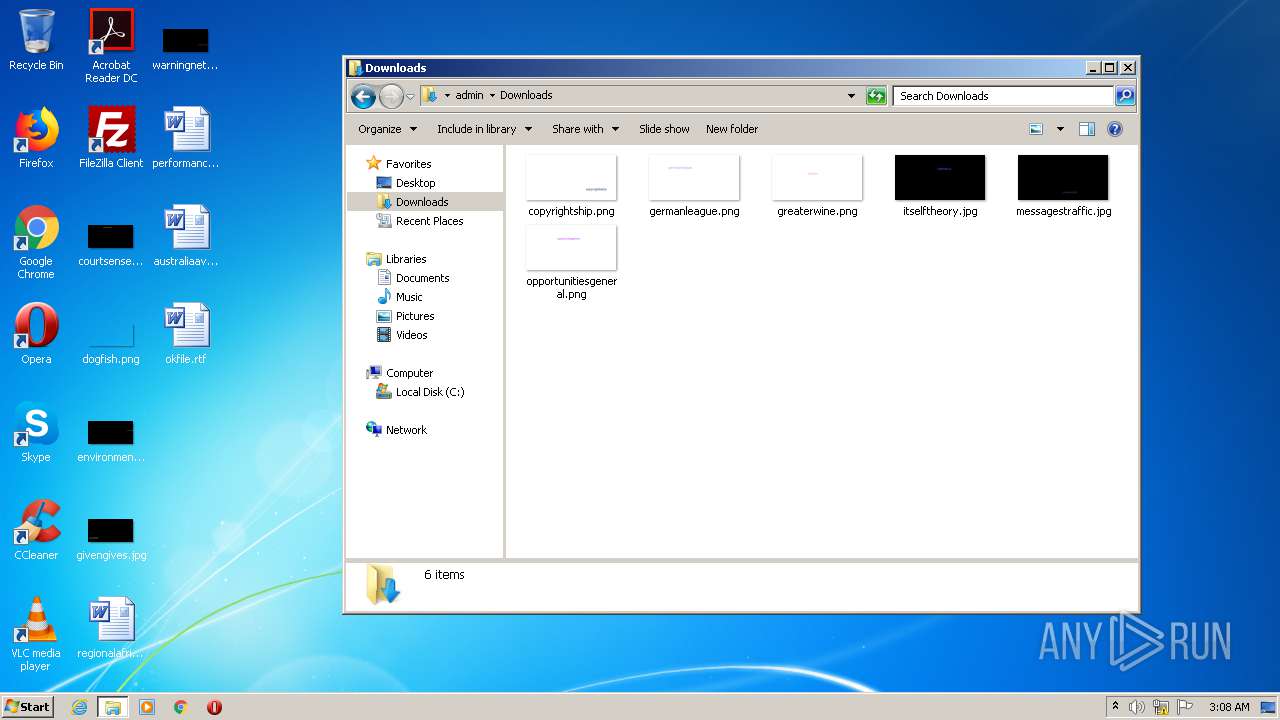This screenshot has height=720, width=1280.
Task: Open Explorer help question mark icon
Action: [1115, 129]
